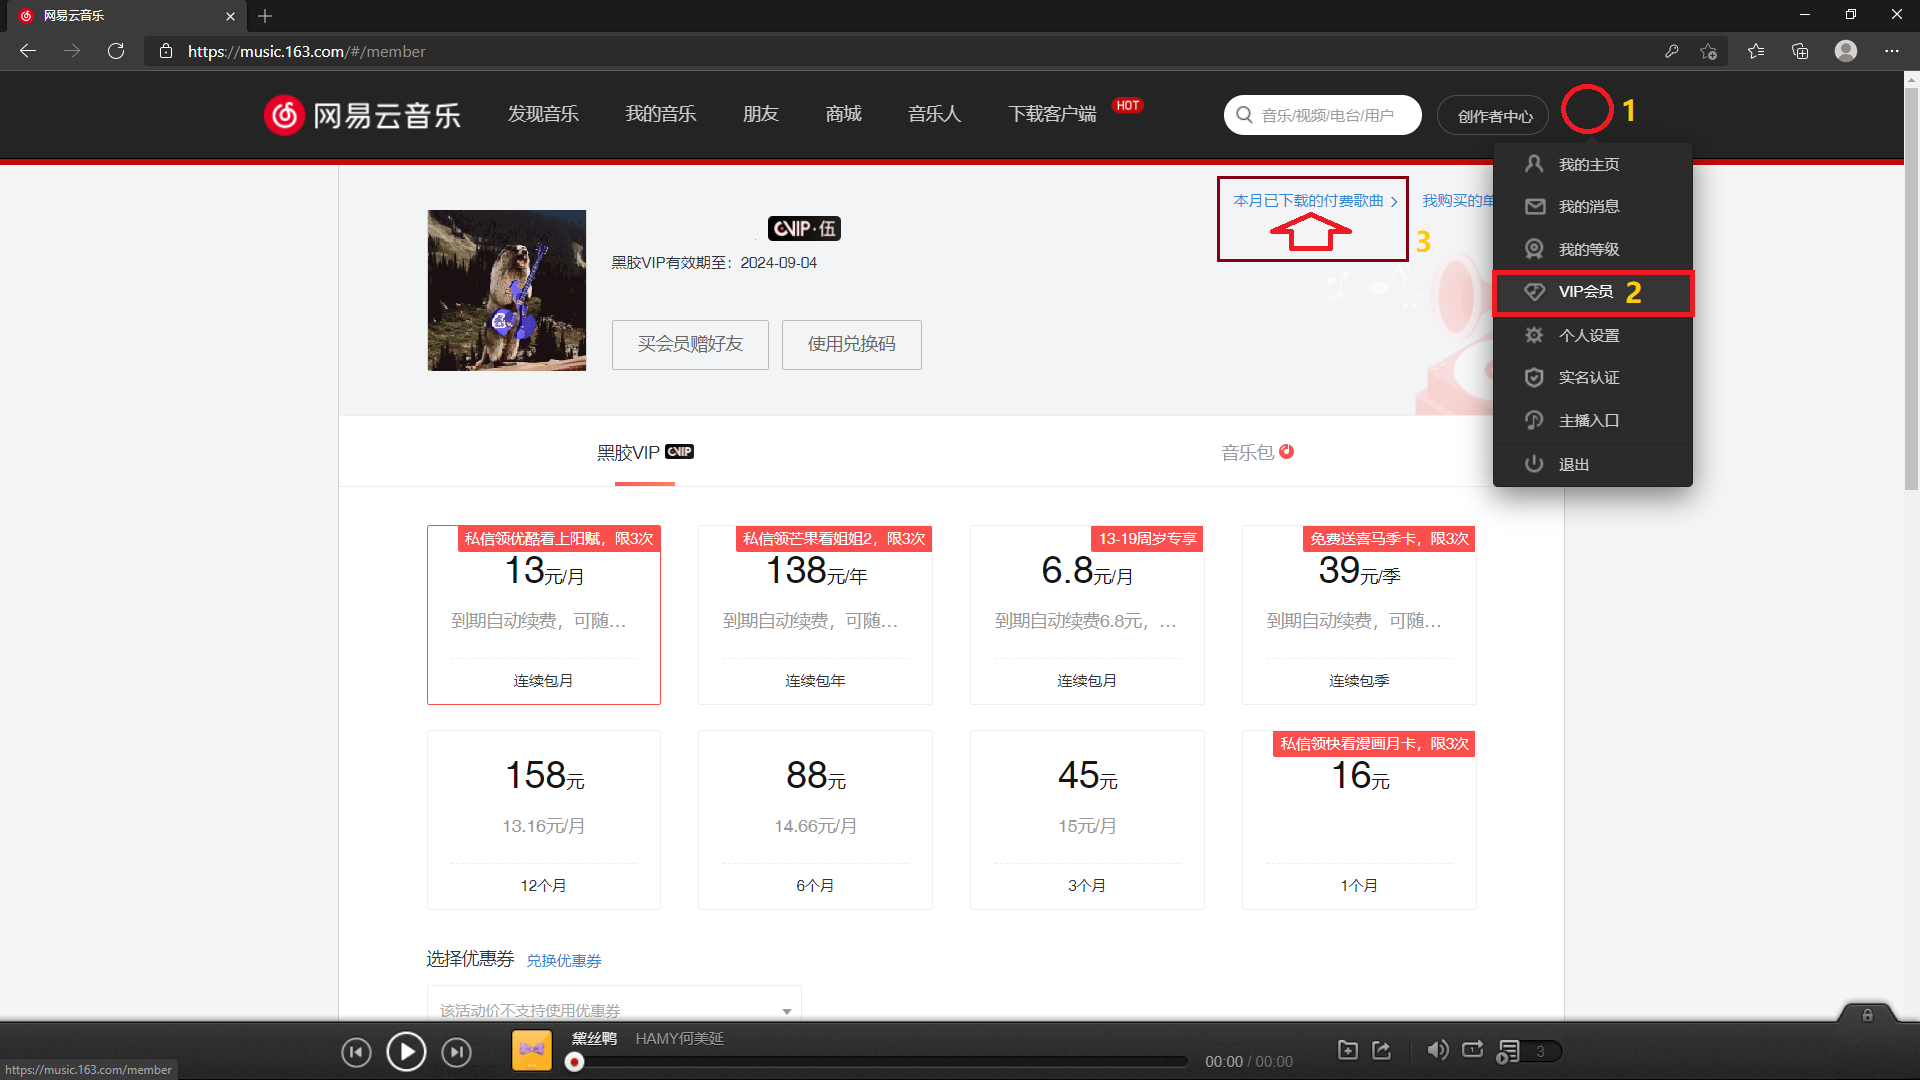Viewport: 1920px width, 1080px height.
Task: Select 实名认证 menu entry
Action: click(1592, 377)
